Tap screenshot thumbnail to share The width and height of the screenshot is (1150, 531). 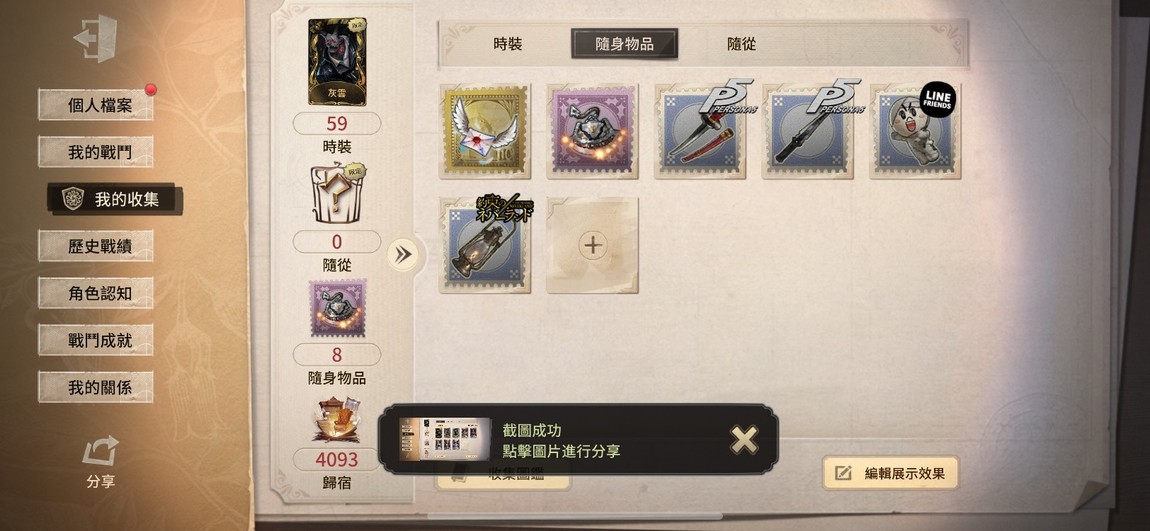[444, 439]
